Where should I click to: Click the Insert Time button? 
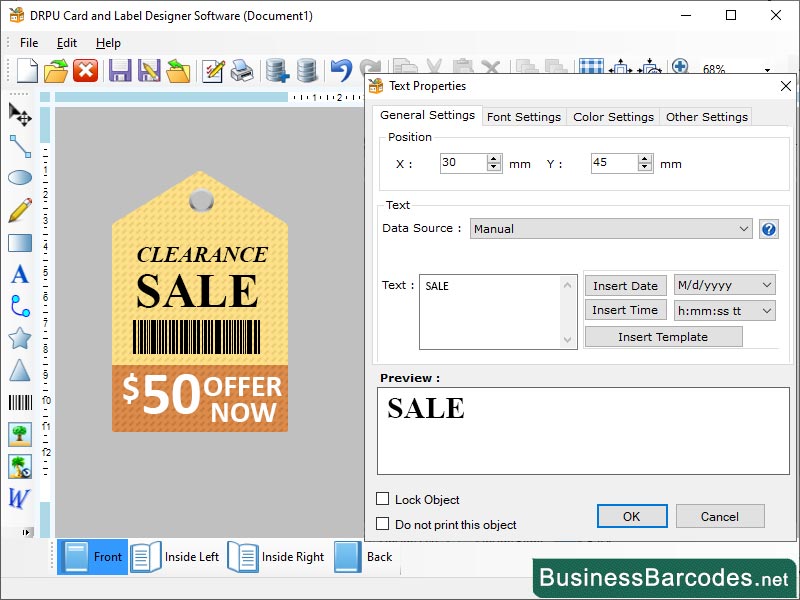click(x=625, y=310)
